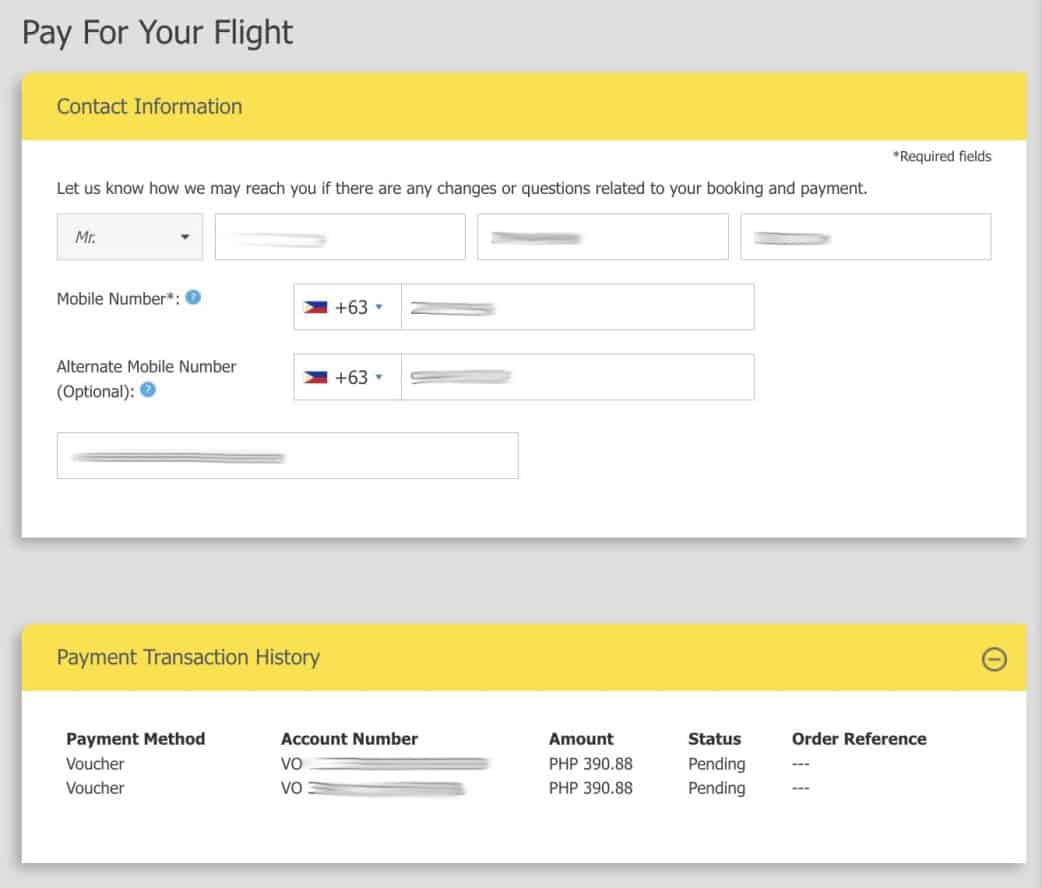The image size is (1042, 888).
Task: Open the +63 arrow for Mobile Number
Action: tap(379, 308)
